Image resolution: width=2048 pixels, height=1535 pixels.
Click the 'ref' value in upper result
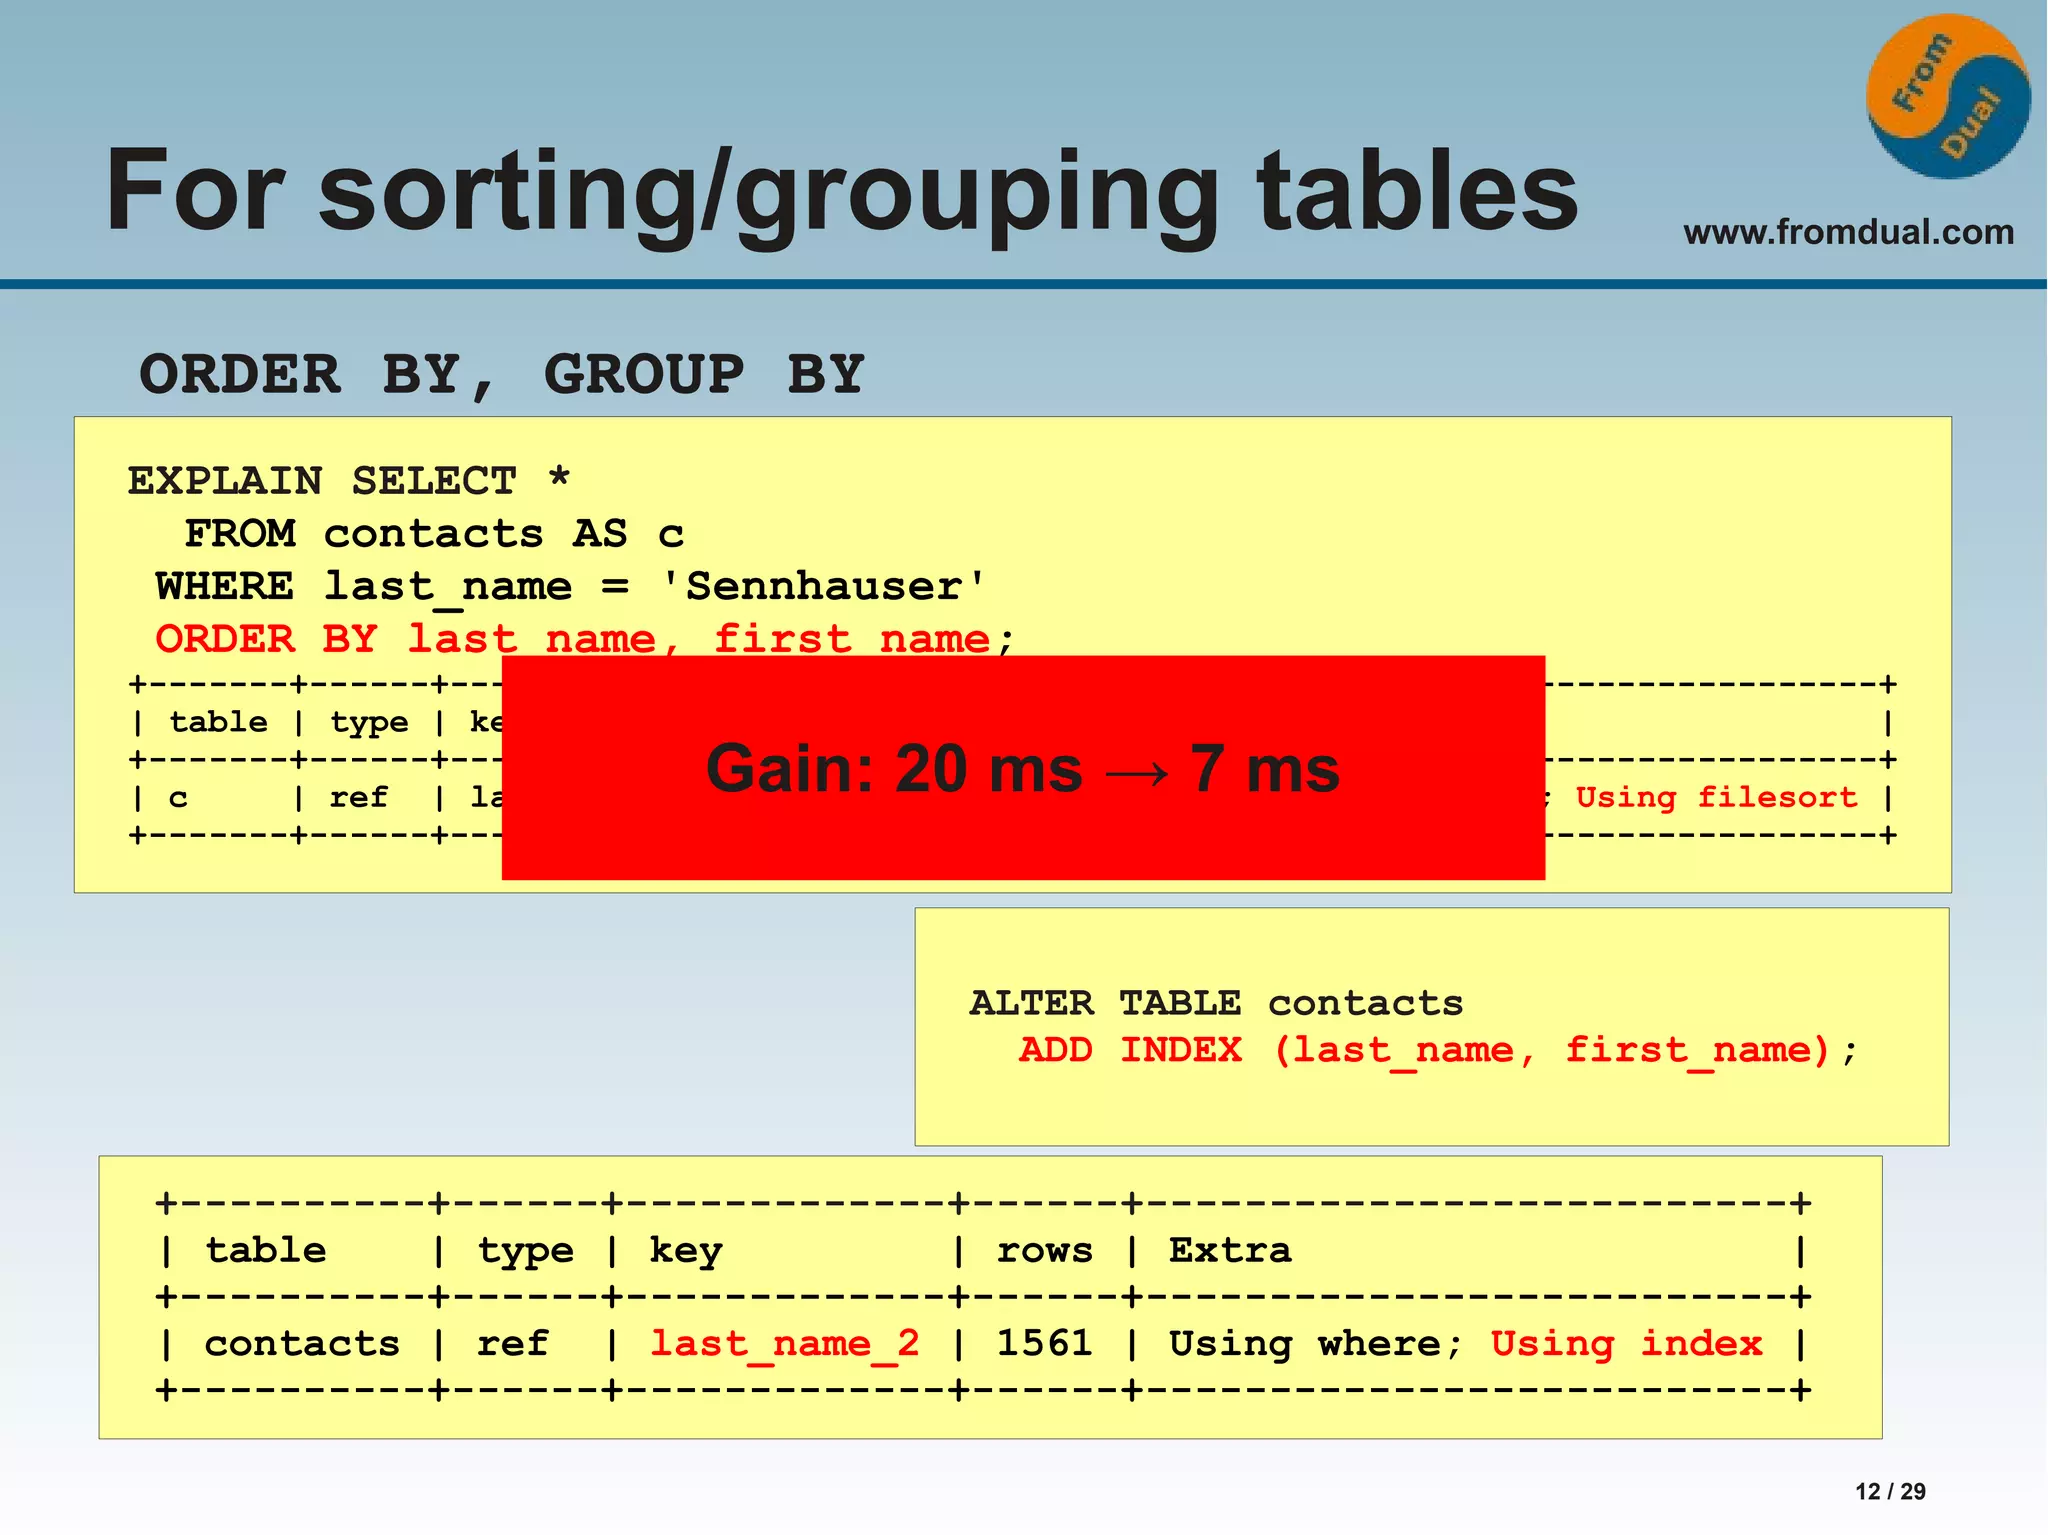click(x=358, y=797)
